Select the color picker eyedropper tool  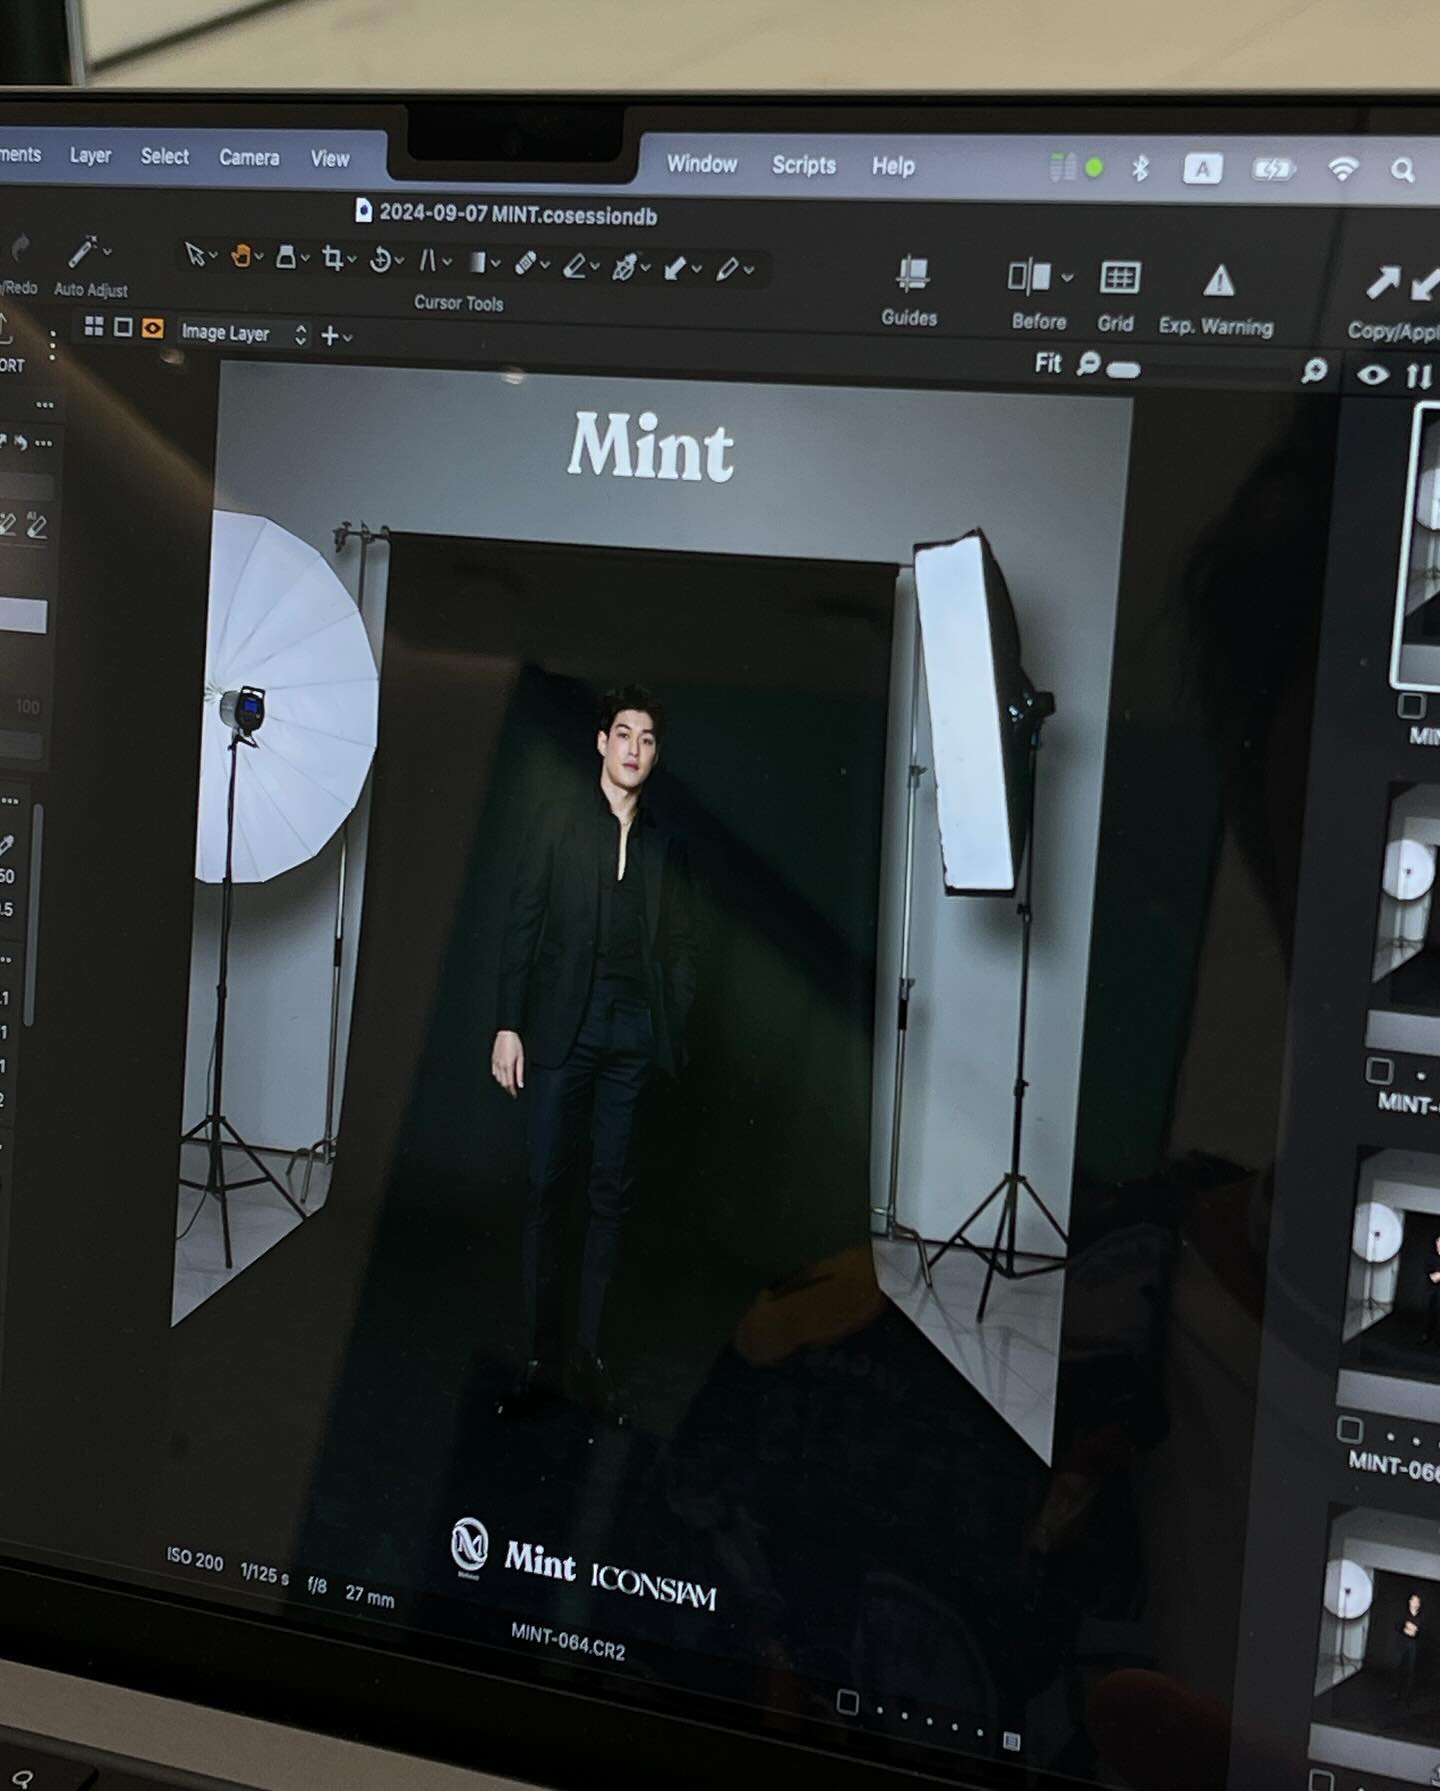point(624,267)
